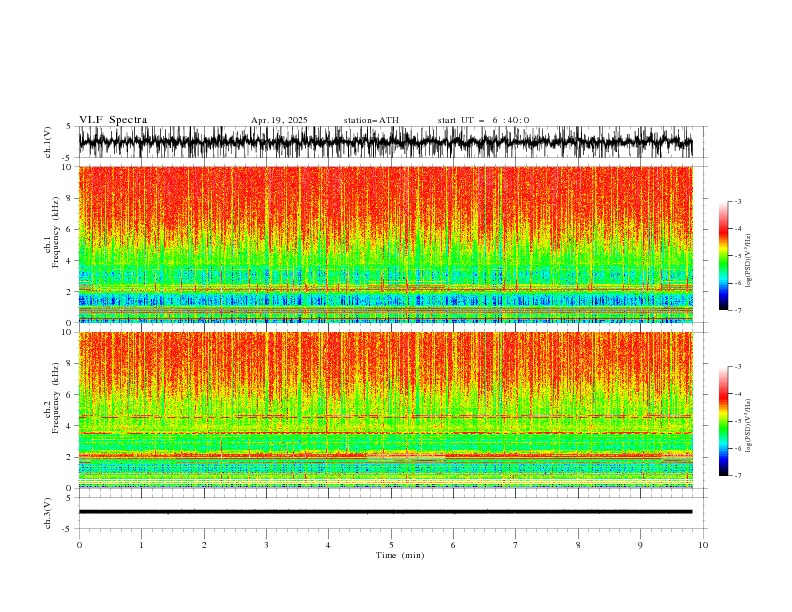Click the "-5" volt tick of ch.1 waveform

(x=67, y=158)
